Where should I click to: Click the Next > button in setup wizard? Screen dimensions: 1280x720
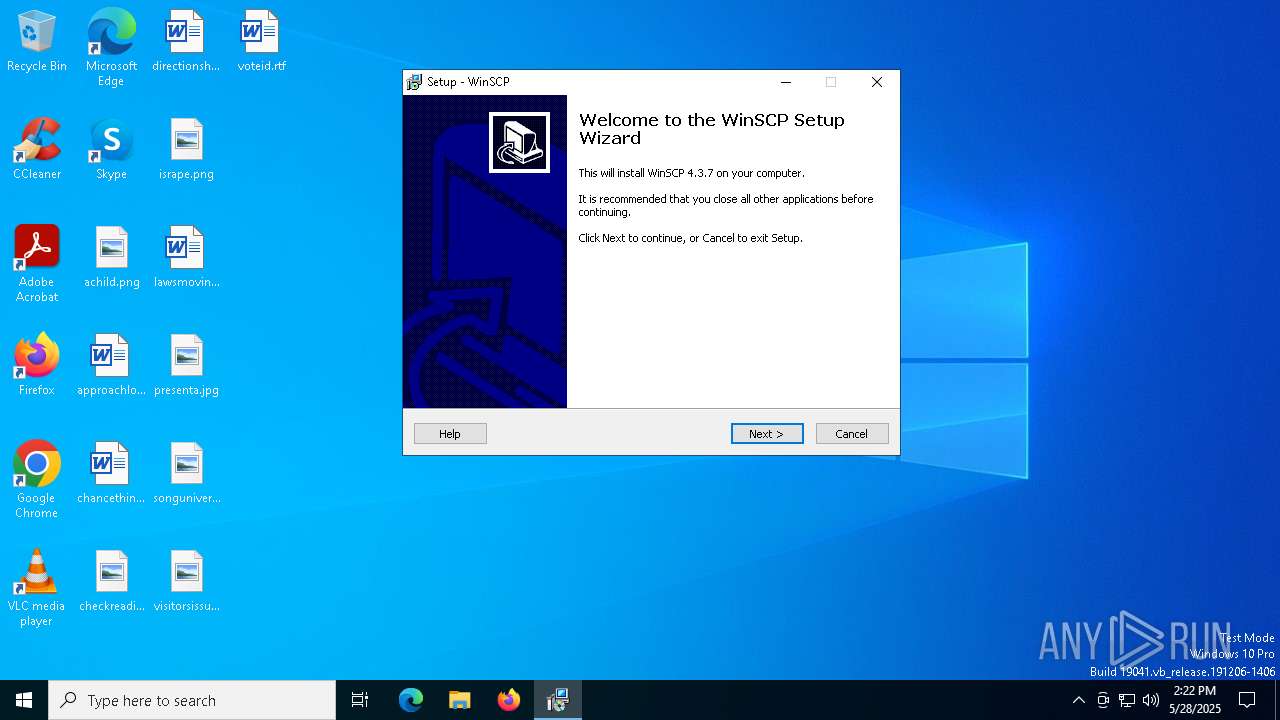coord(767,433)
